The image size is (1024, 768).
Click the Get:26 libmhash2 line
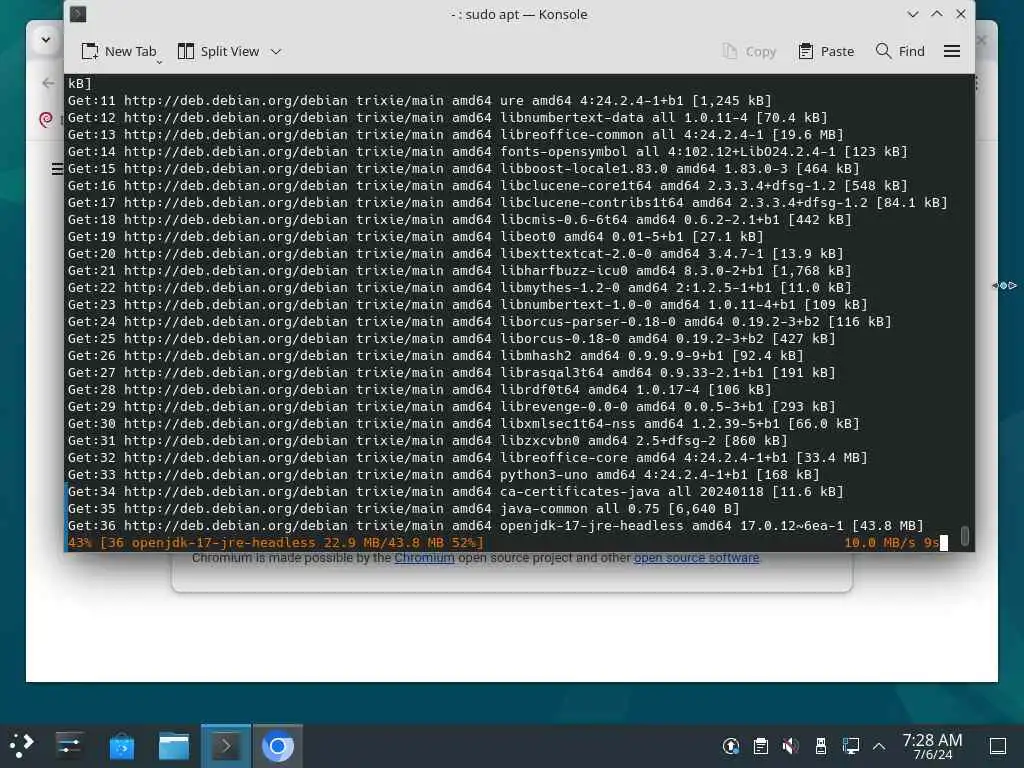tap(436, 356)
